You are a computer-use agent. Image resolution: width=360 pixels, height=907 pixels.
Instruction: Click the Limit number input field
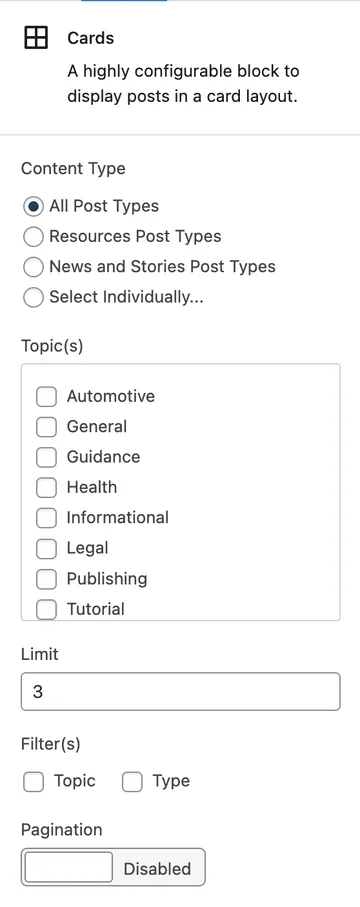coord(181,691)
